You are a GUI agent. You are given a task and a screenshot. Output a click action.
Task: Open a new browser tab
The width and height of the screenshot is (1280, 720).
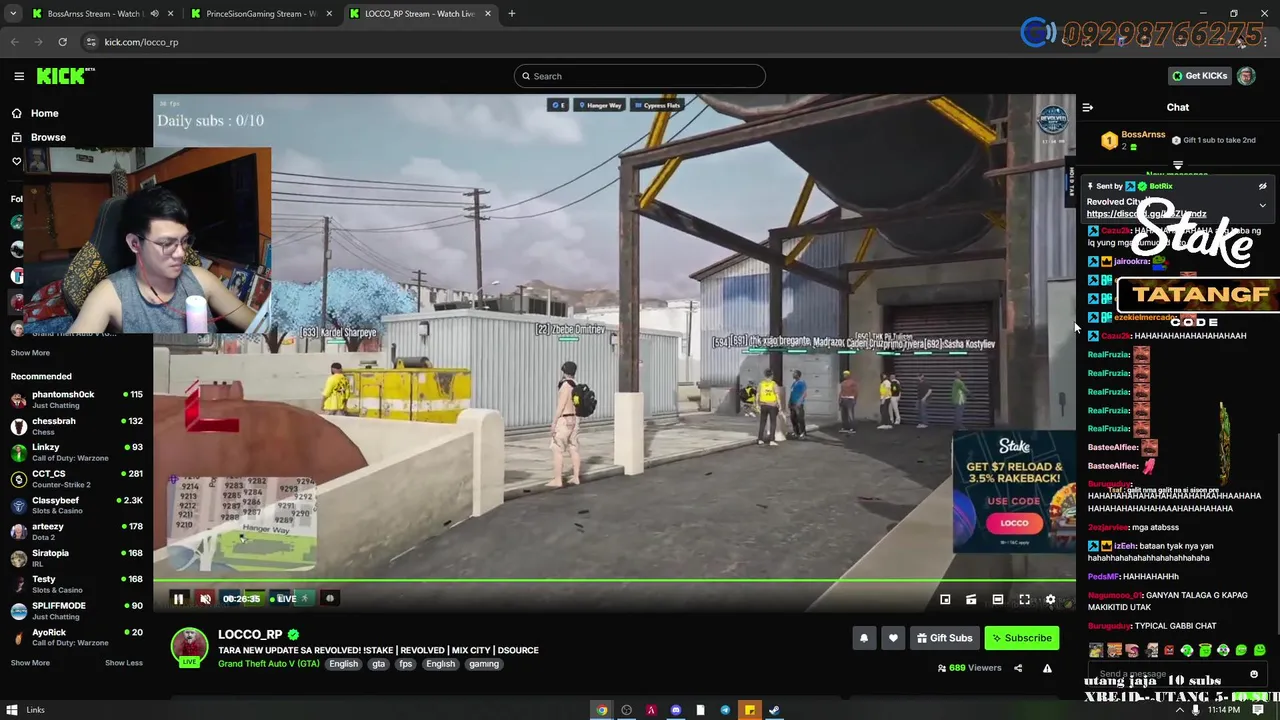[512, 14]
